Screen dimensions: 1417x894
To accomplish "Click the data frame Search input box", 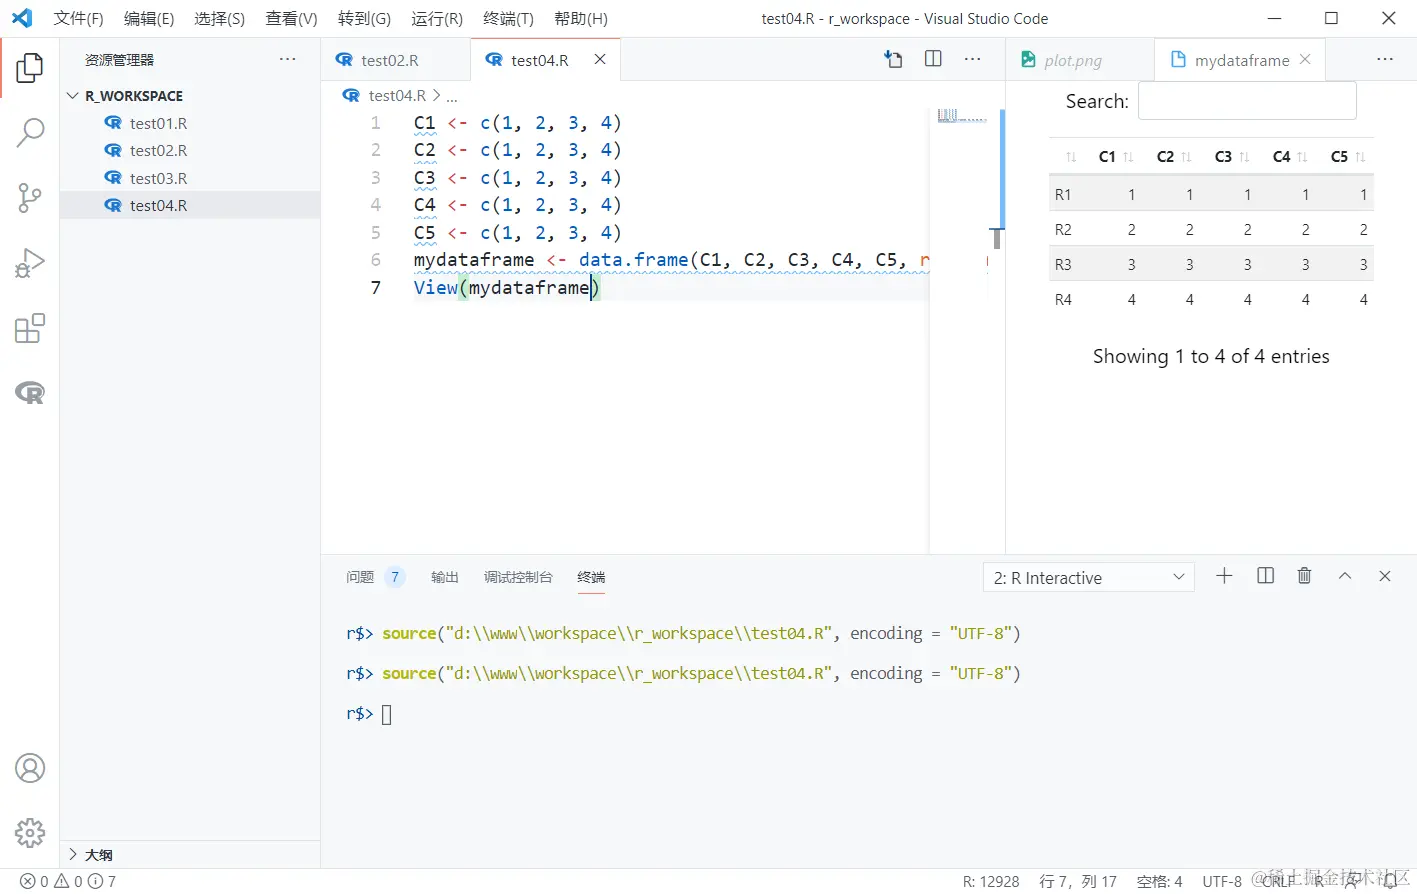I will [x=1247, y=101].
